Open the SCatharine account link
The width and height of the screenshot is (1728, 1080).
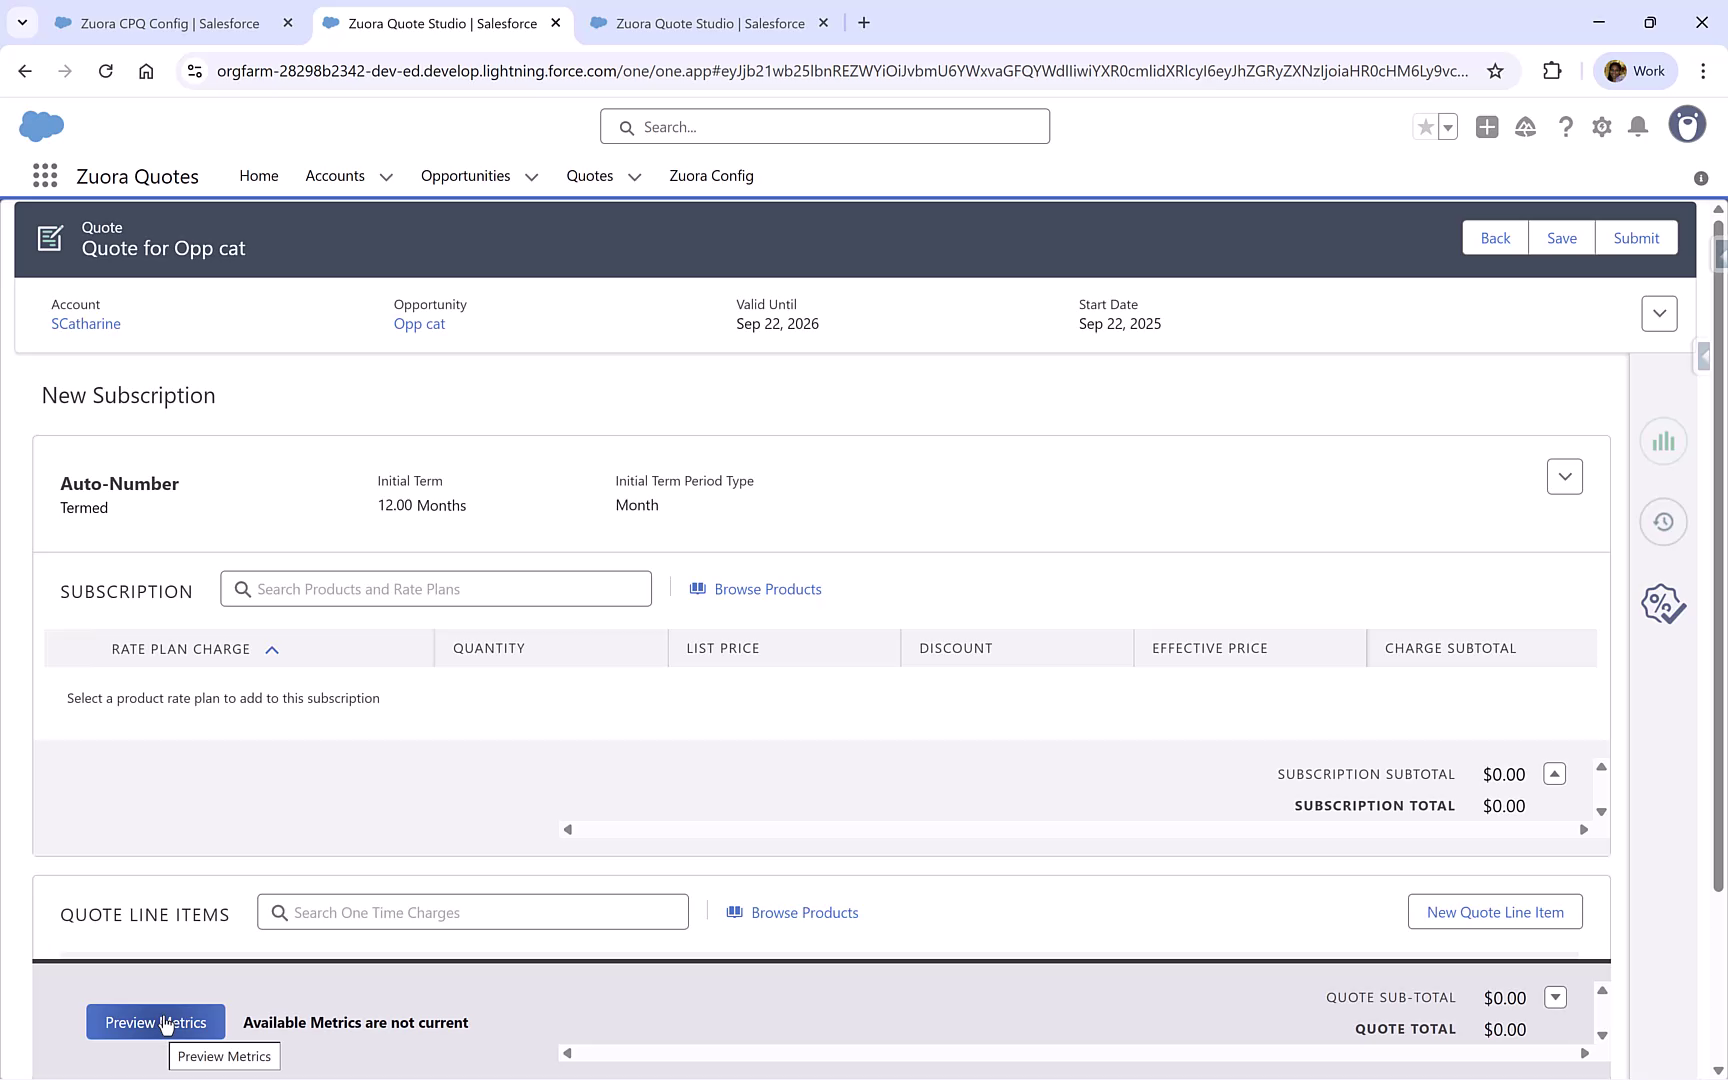tap(86, 323)
